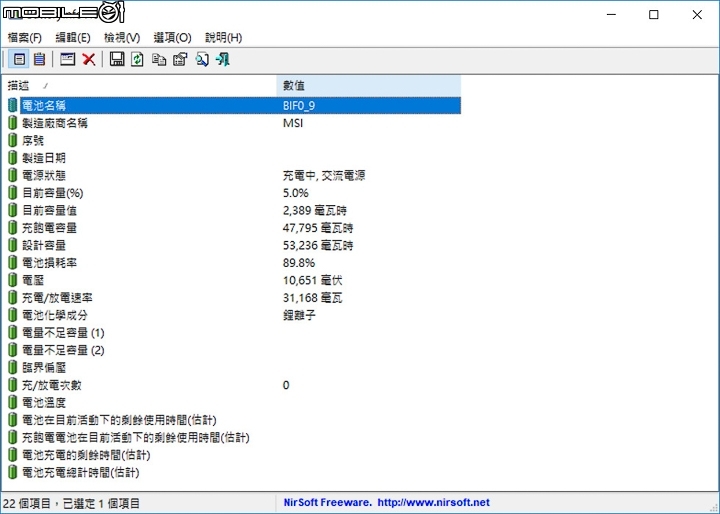Click the 5.0% value cell
This screenshot has width=720, height=514.
click(296, 193)
